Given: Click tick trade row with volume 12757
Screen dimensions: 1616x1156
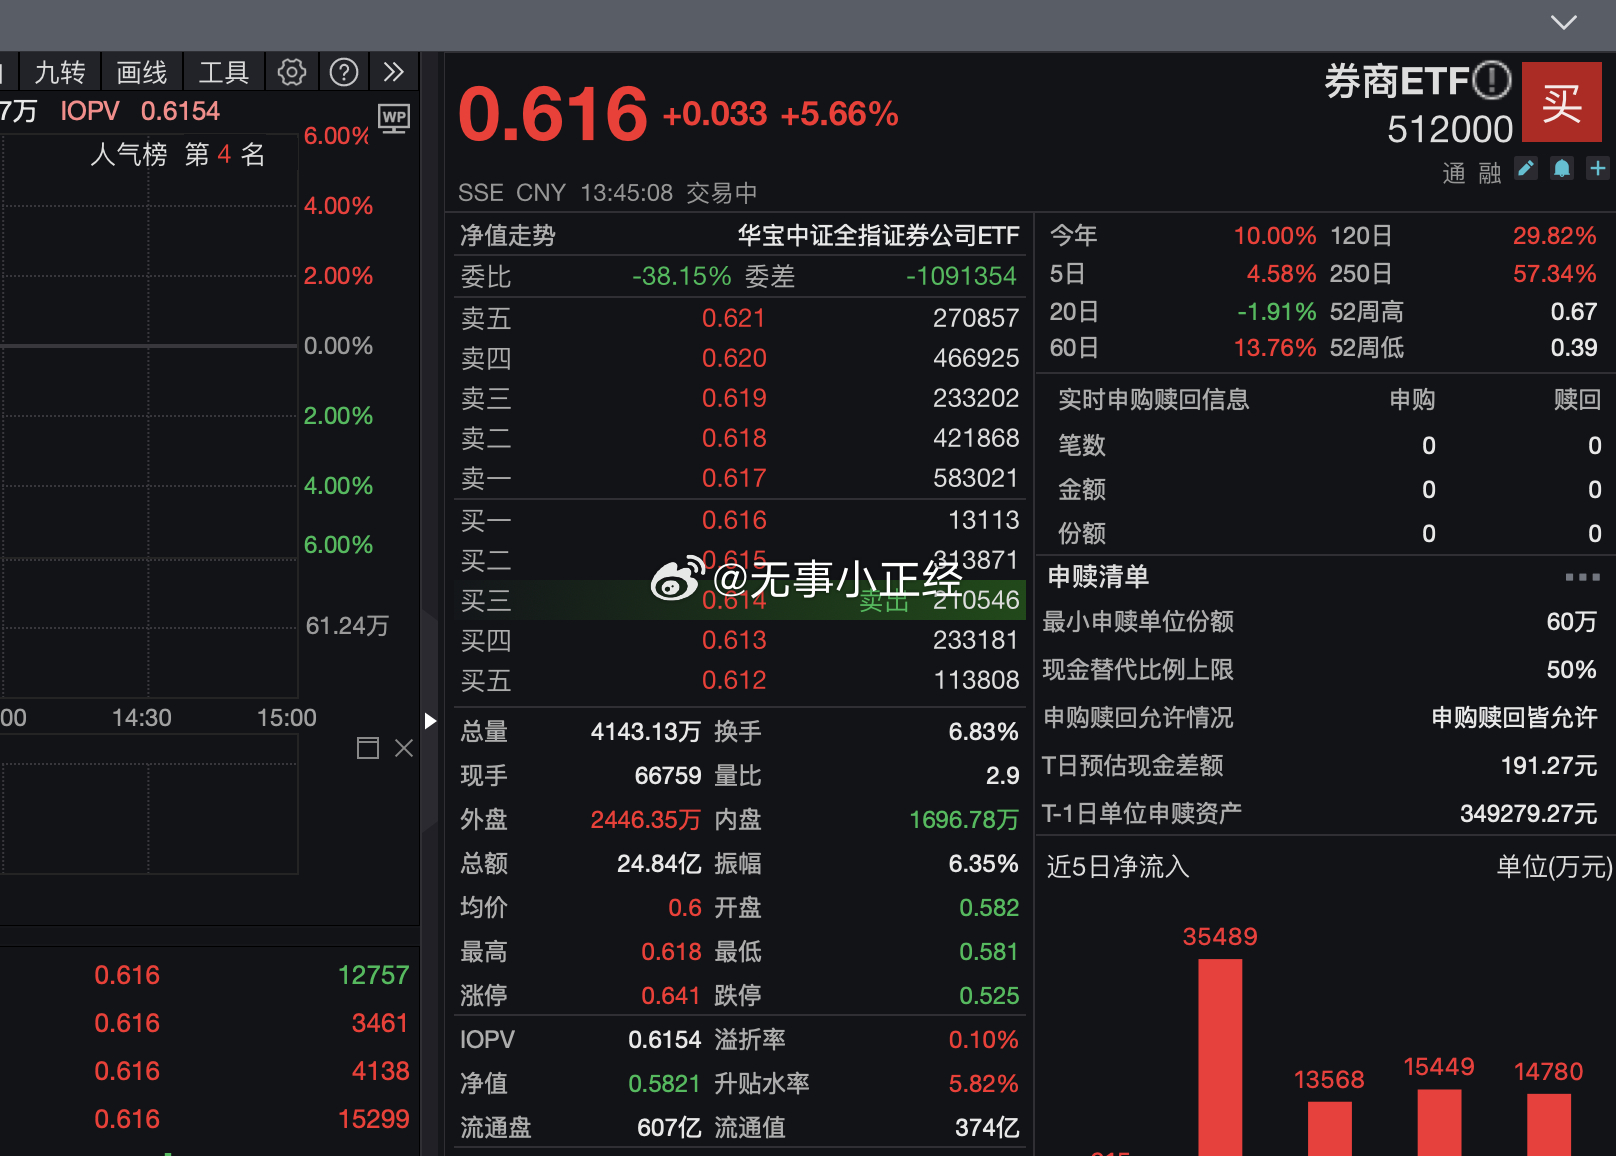Looking at the screenshot, I should pyautogui.click(x=210, y=975).
